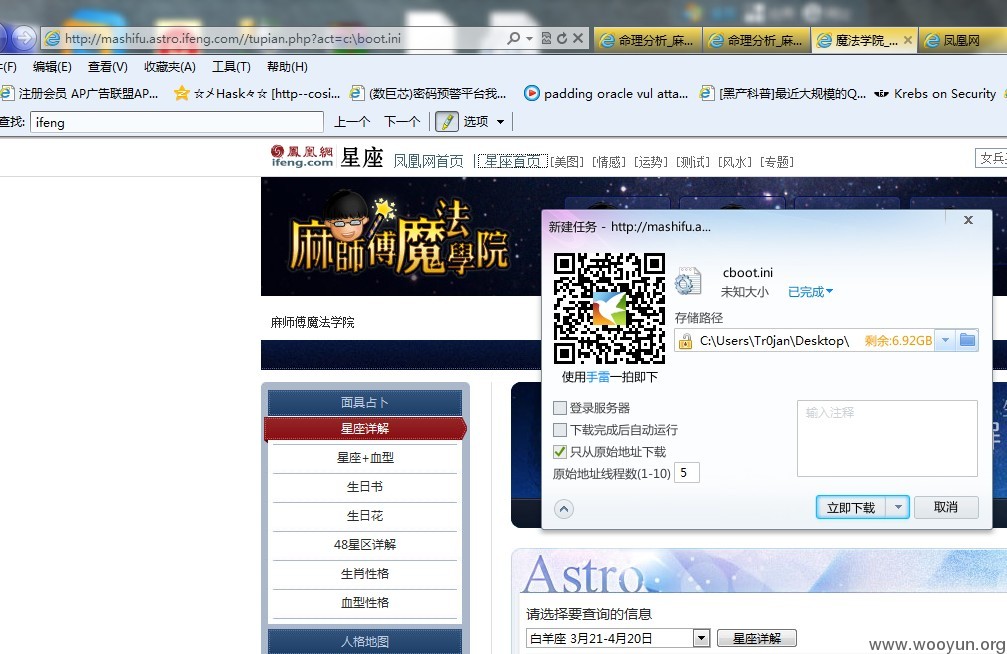
Task: Open the 选项 dropdown in find bar
Action: click(x=484, y=121)
